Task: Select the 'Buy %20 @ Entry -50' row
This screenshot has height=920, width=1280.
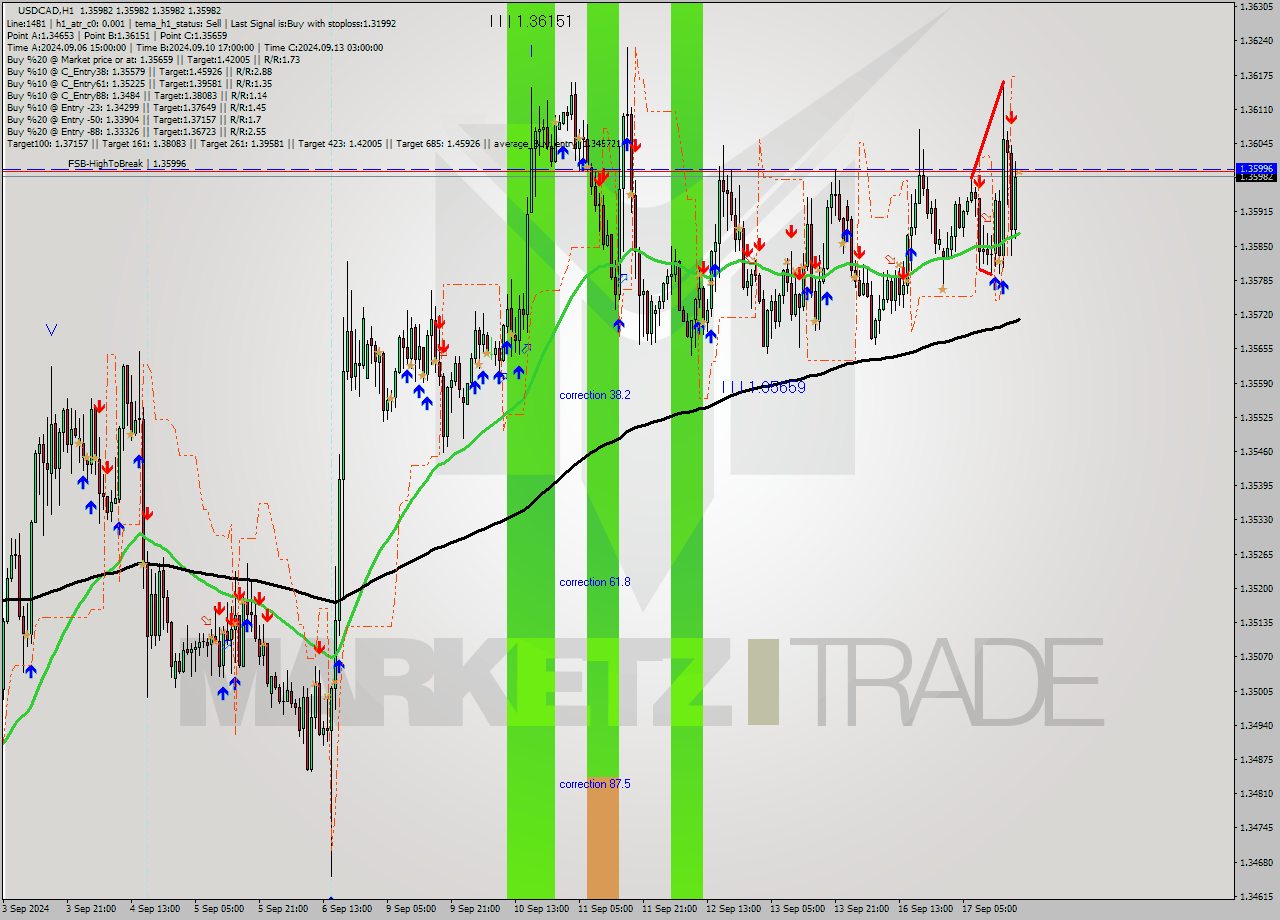Action: [133, 119]
